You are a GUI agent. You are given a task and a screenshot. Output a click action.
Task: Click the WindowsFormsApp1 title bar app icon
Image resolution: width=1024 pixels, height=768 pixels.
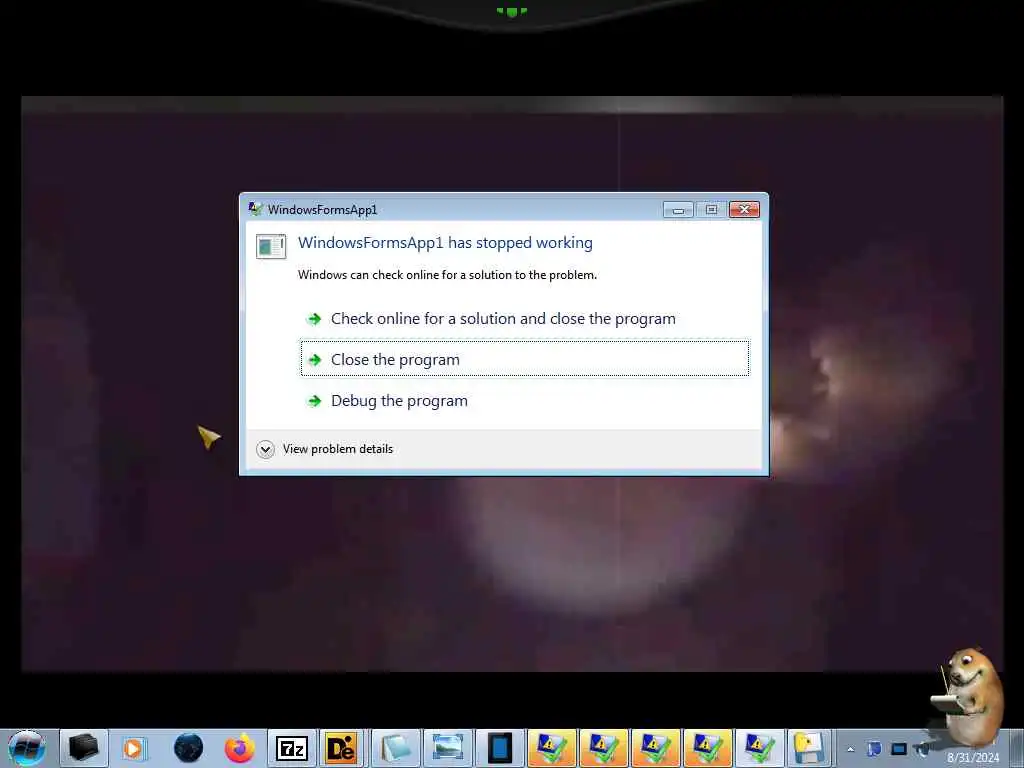(x=255, y=209)
